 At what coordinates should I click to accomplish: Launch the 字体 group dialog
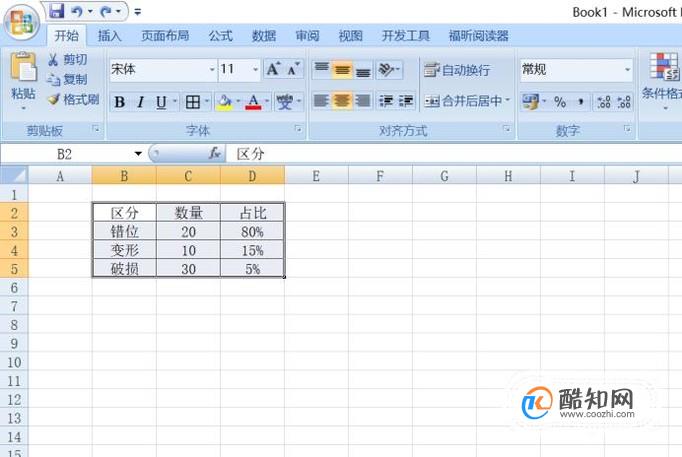[x=298, y=129]
